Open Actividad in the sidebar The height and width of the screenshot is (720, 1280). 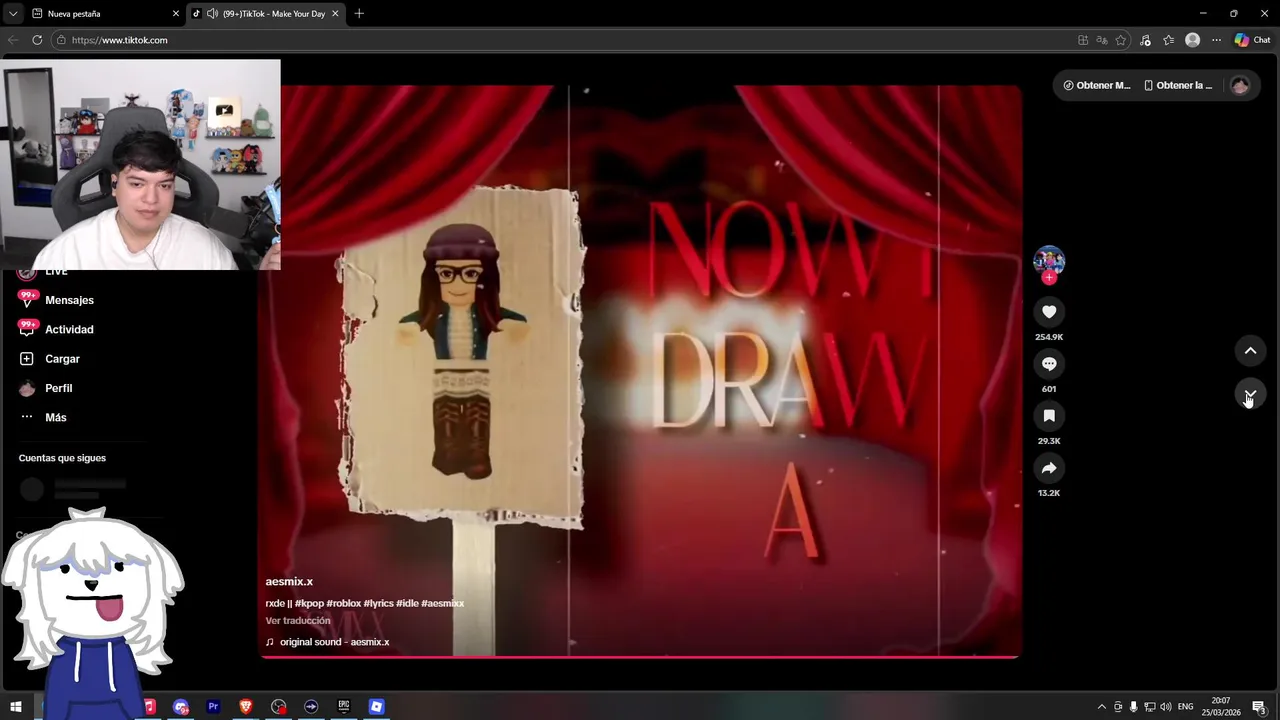click(x=69, y=329)
